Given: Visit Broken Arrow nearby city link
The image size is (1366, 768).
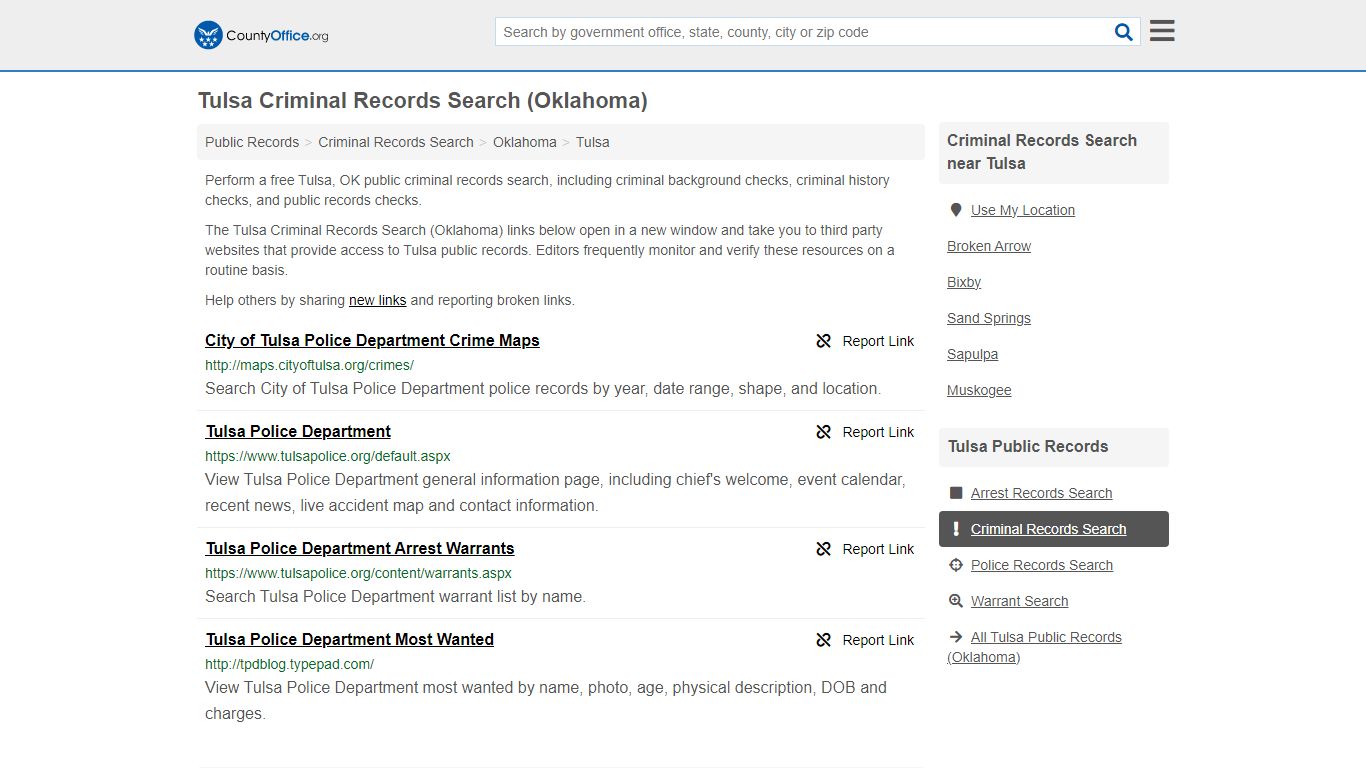Looking at the screenshot, I should [x=989, y=246].
